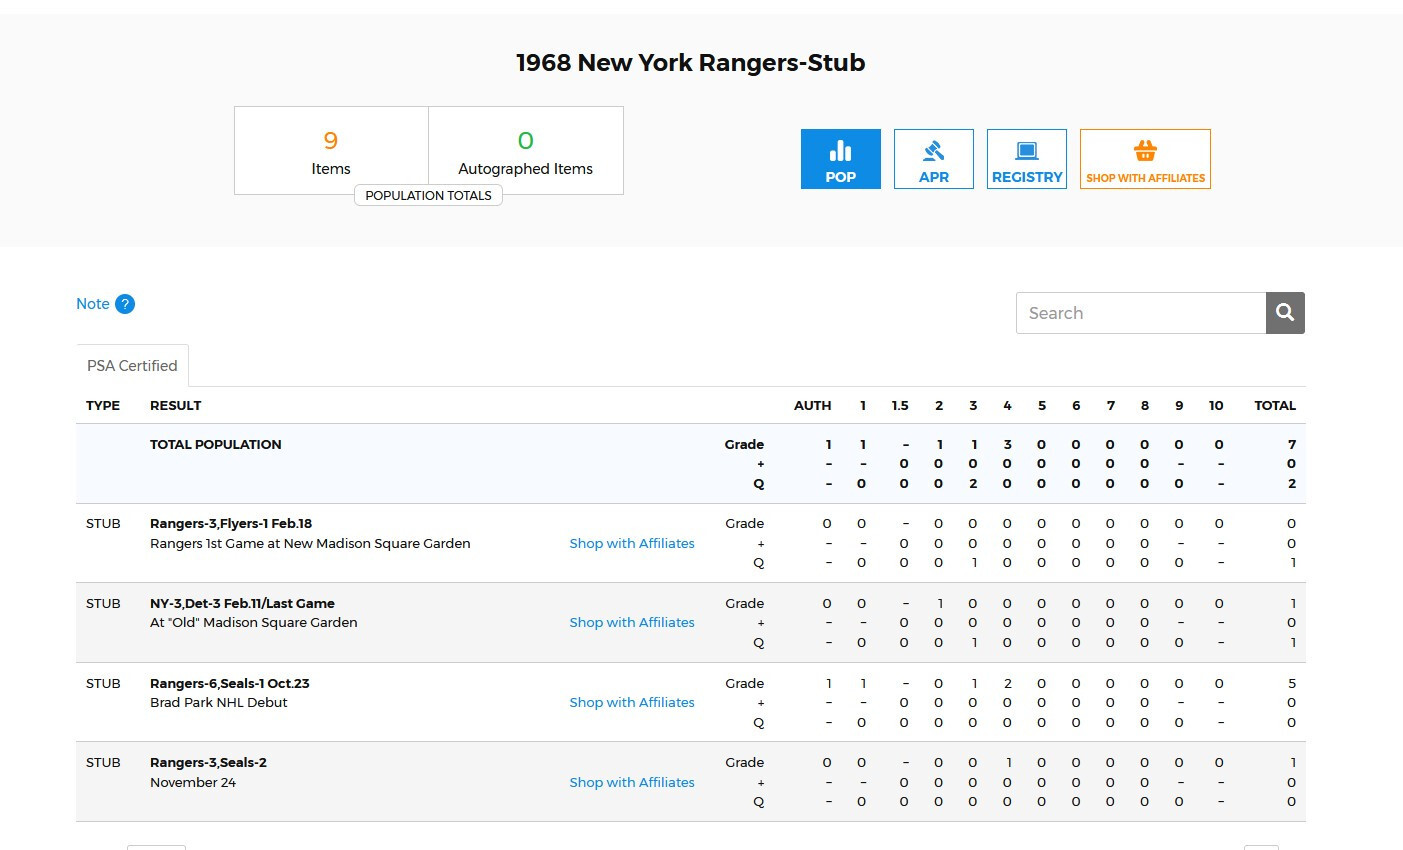
Task: Click the RESULT column header
Action: coord(175,405)
